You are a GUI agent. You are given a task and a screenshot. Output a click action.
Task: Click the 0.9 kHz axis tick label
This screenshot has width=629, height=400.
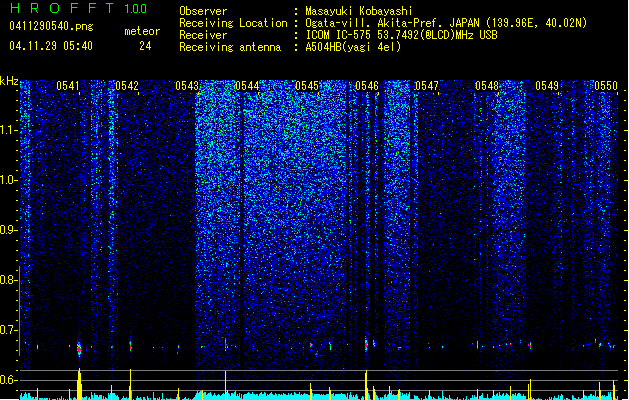[8, 230]
